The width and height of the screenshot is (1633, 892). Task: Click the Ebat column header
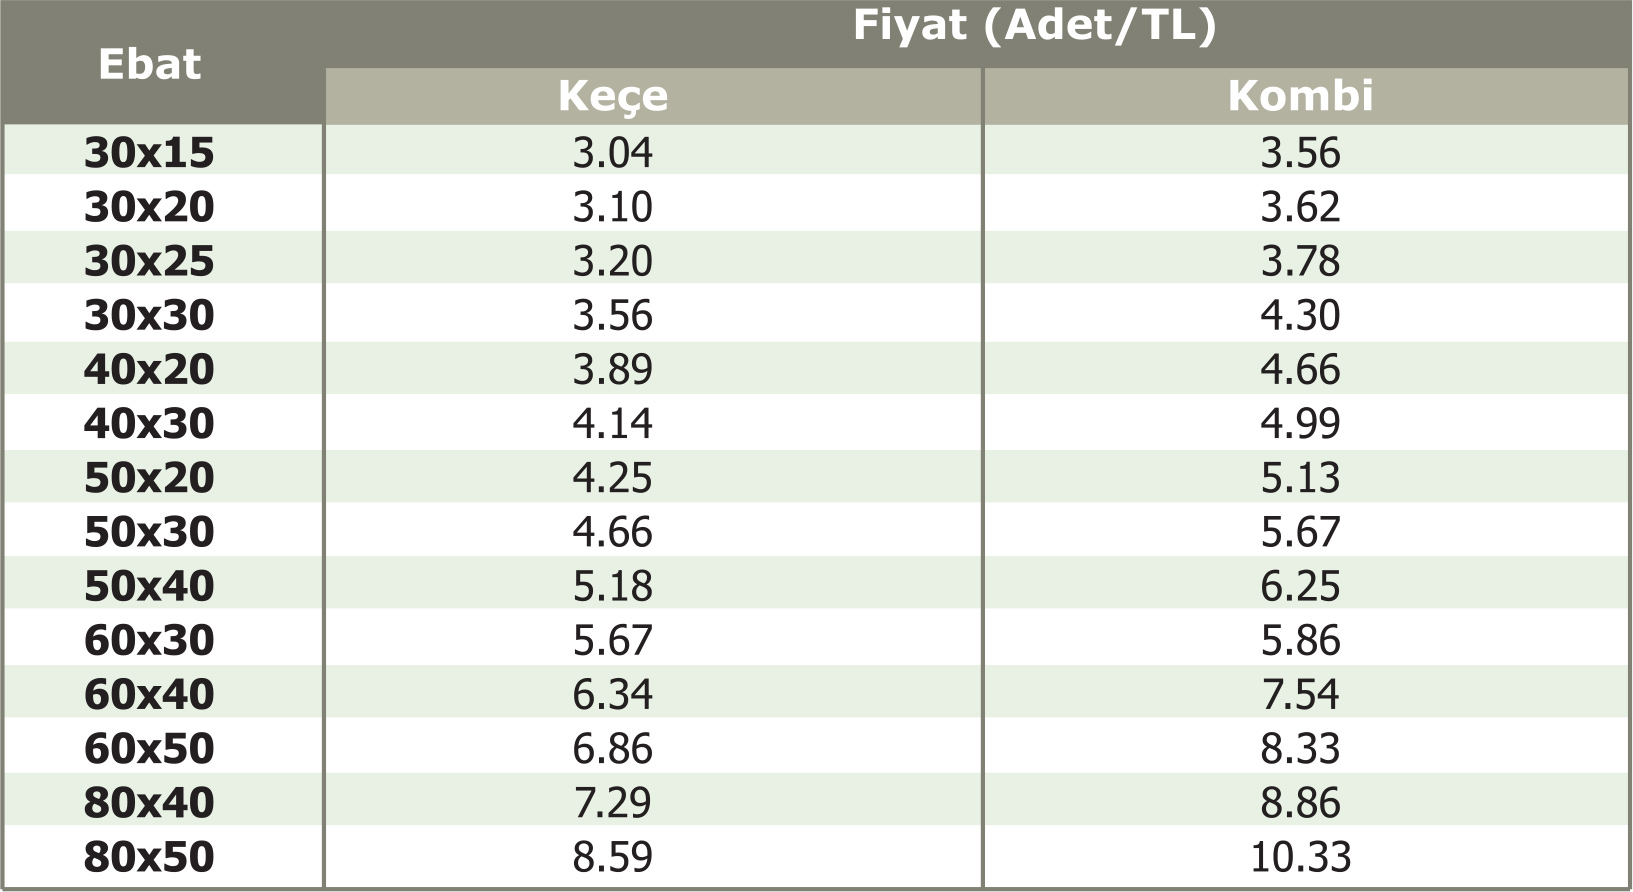(150, 65)
